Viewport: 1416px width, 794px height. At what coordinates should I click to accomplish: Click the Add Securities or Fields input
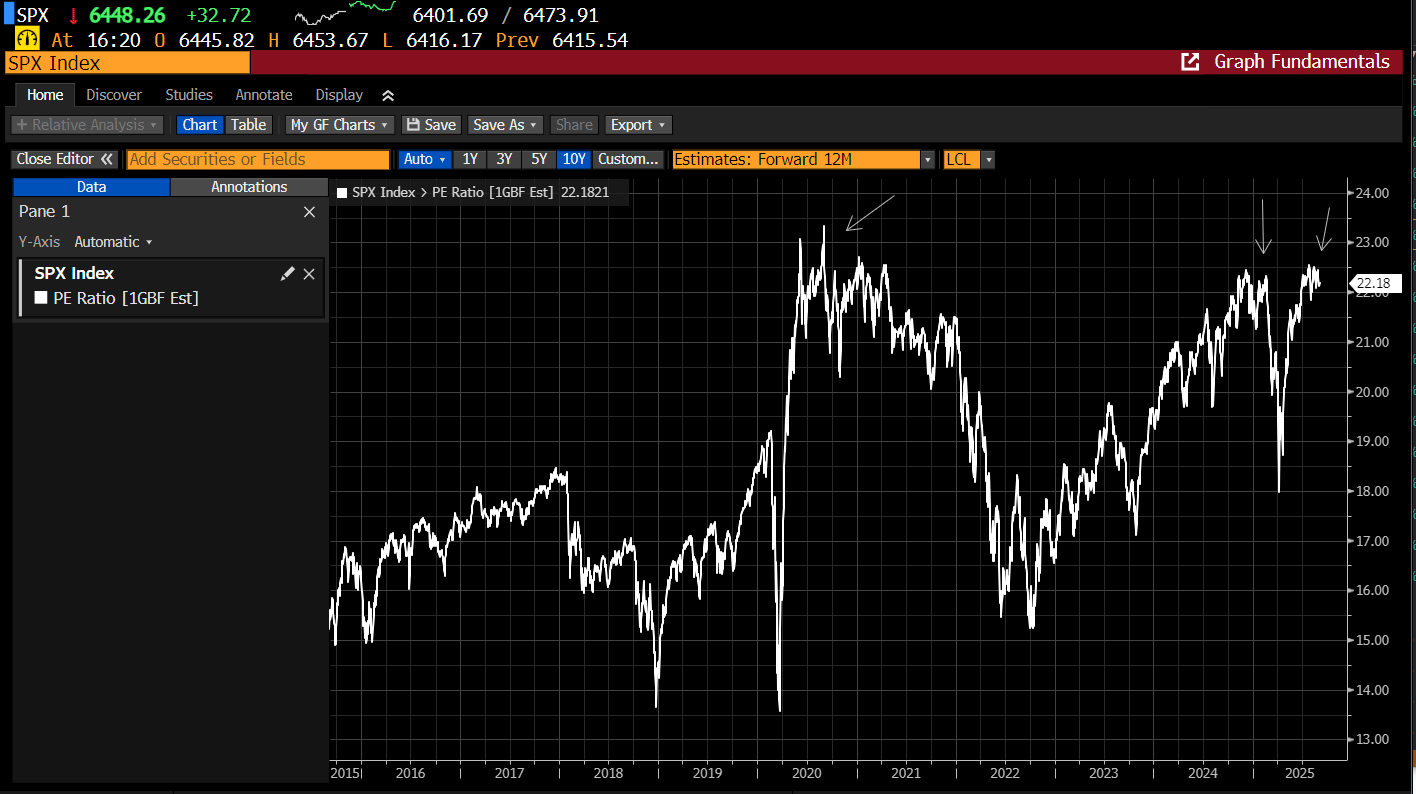pos(258,159)
